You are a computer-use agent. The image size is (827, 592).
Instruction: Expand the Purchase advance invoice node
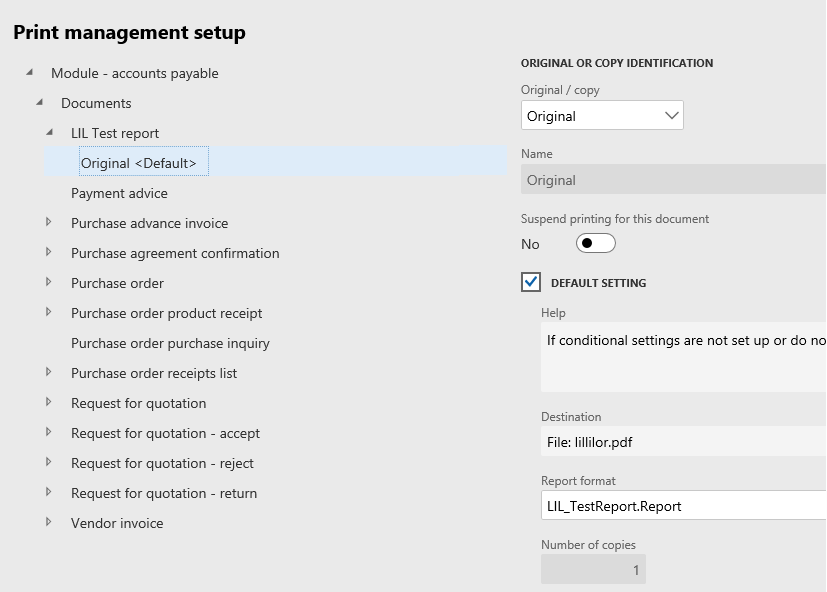tap(49, 223)
